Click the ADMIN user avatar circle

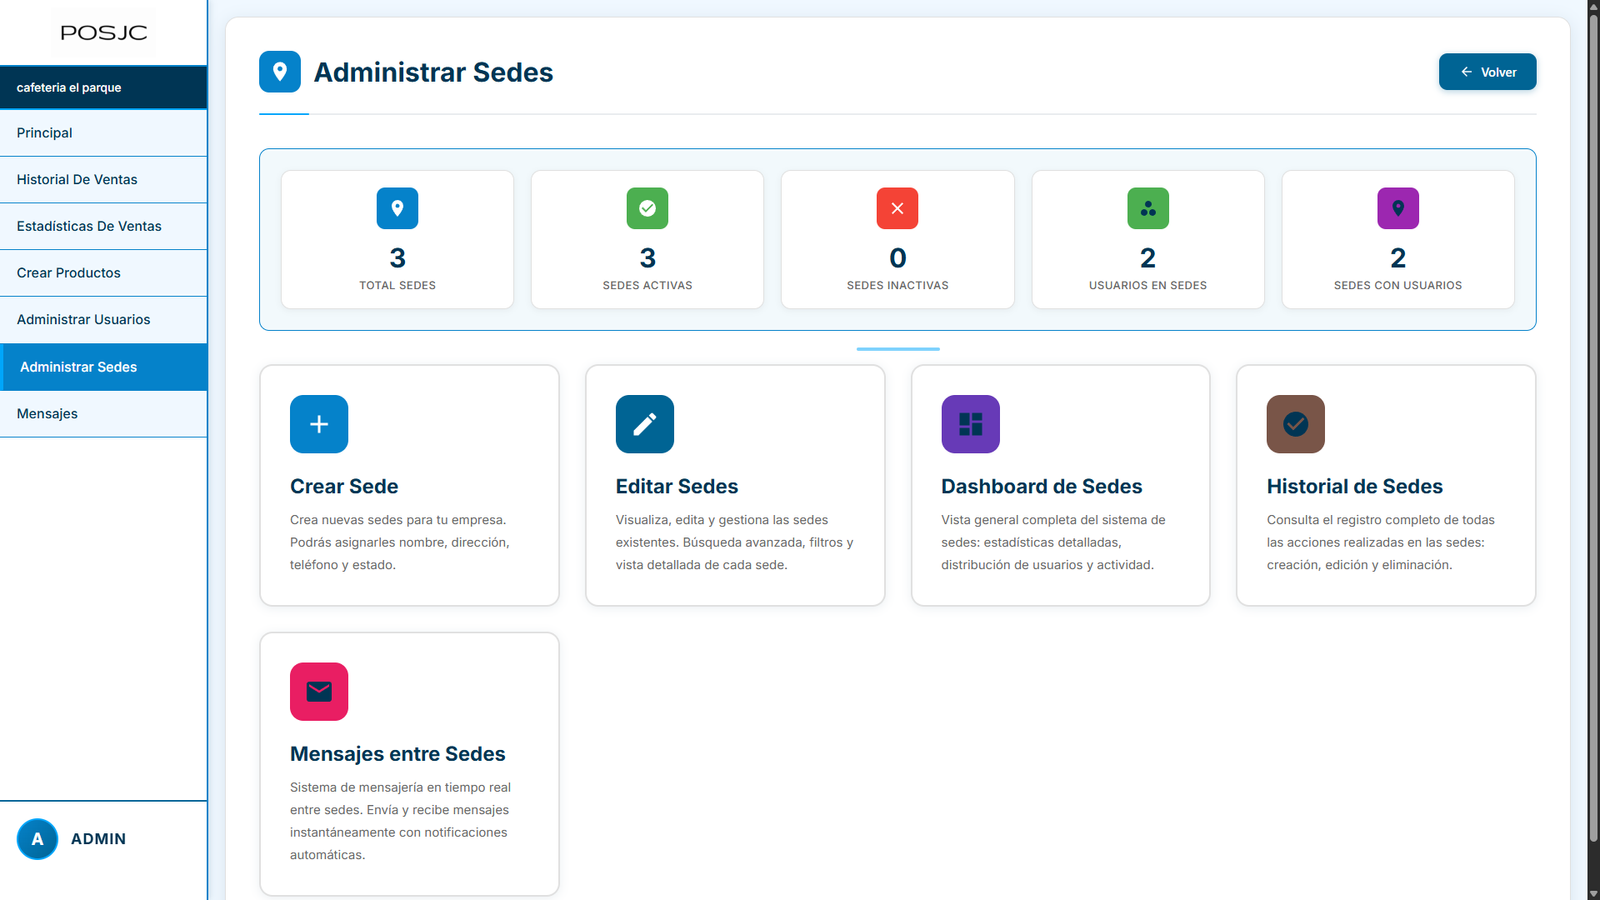(37, 839)
